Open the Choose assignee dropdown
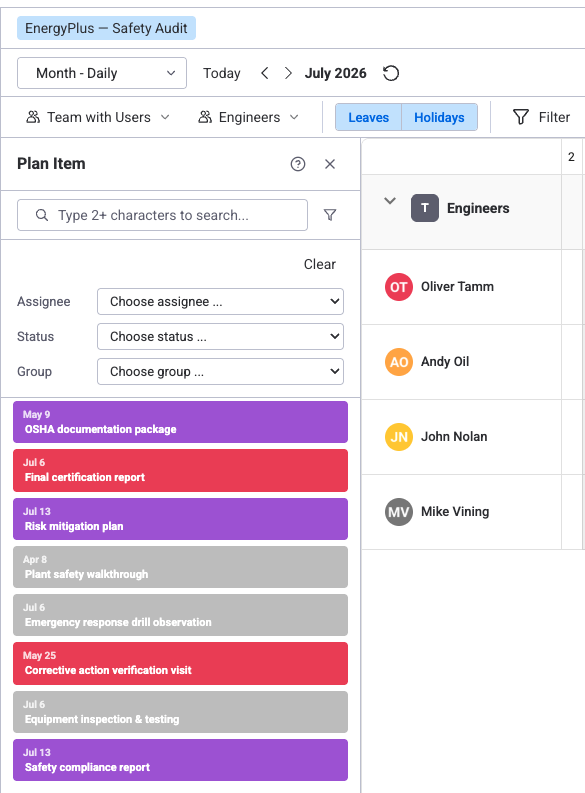Screen dimensions: 585x793 coord(220,301)
